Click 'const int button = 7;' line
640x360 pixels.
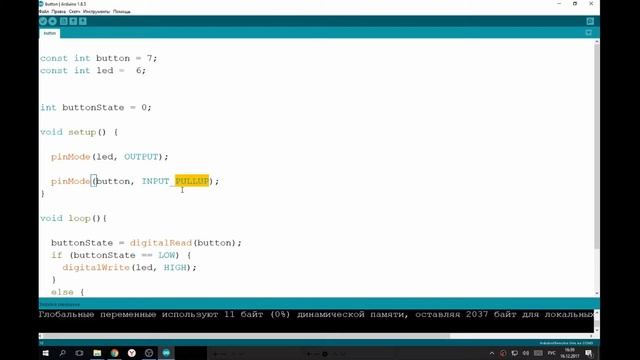[x=98, y=58]
